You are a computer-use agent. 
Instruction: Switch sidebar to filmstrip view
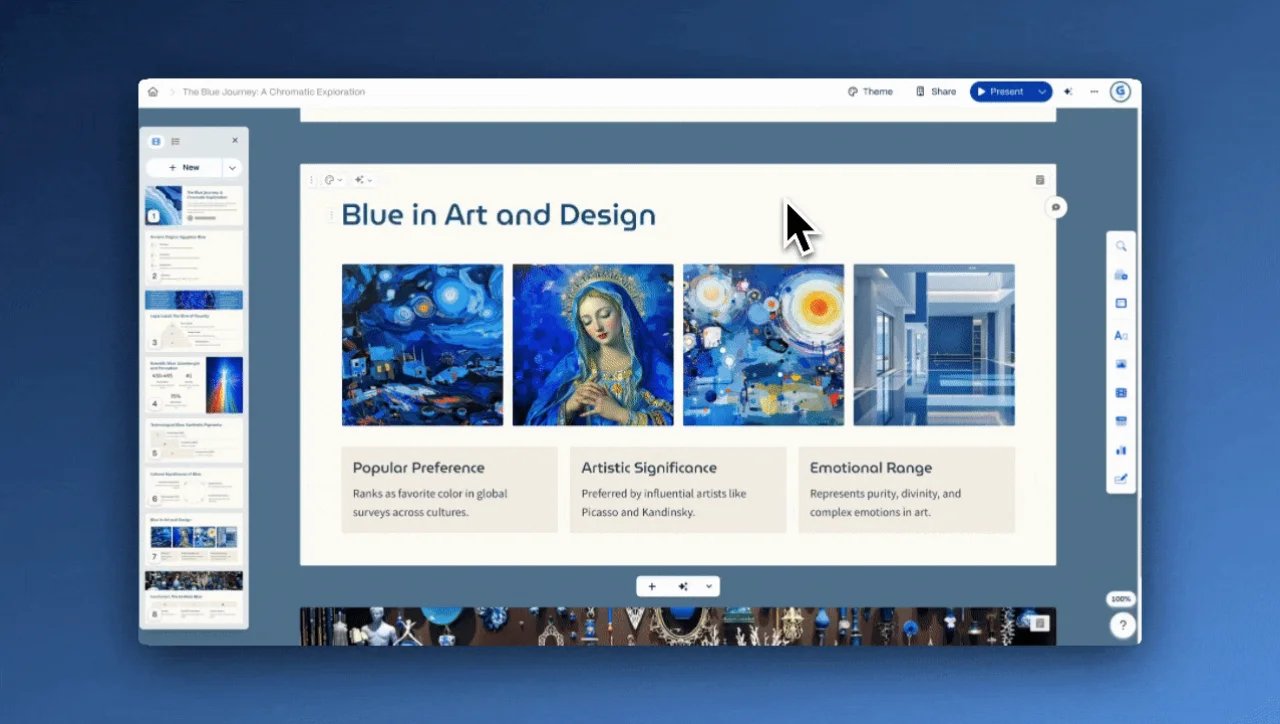click(x=156, y=142)
